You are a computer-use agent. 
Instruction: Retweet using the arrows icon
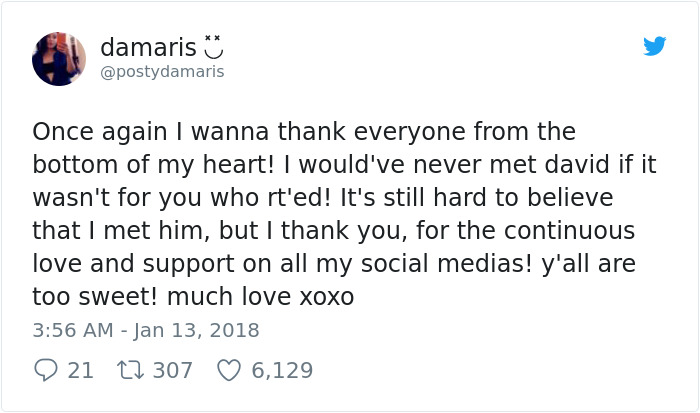(130, 370)
